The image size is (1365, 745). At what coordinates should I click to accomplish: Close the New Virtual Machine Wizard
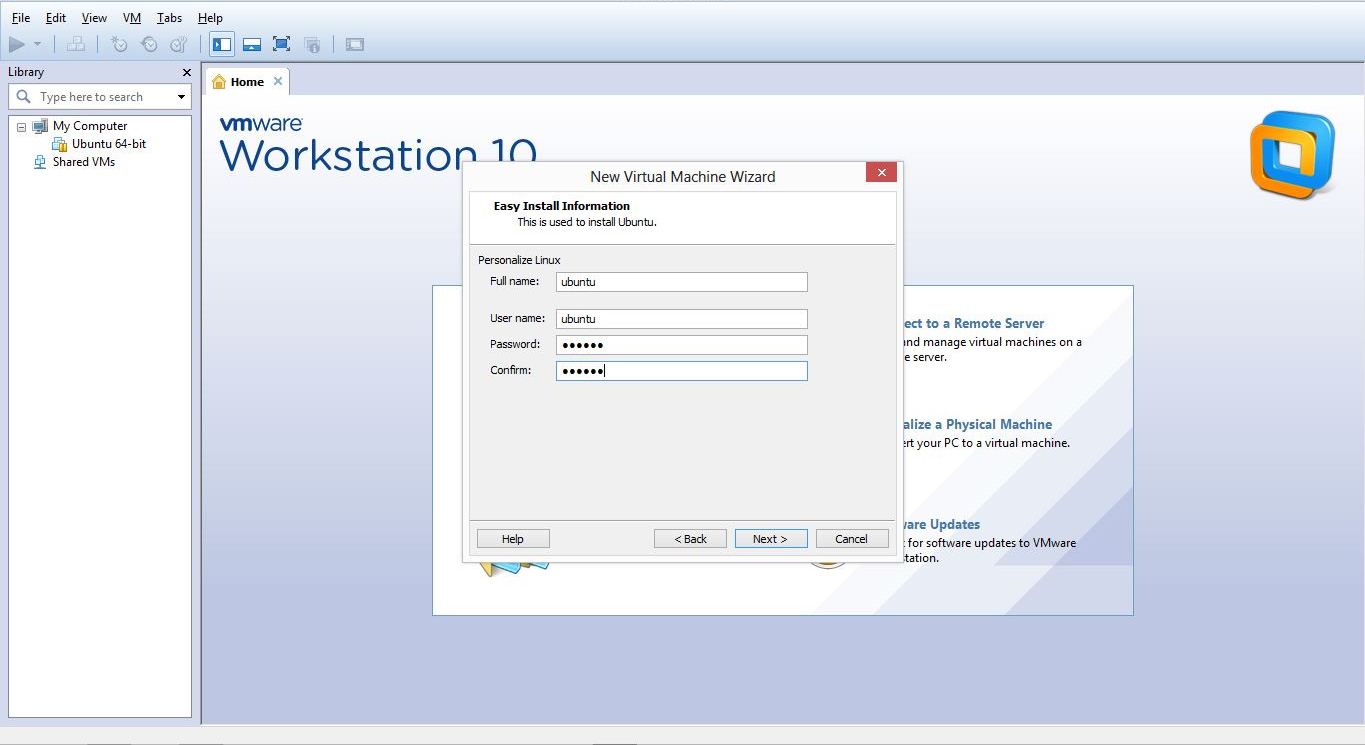point(881,173)
